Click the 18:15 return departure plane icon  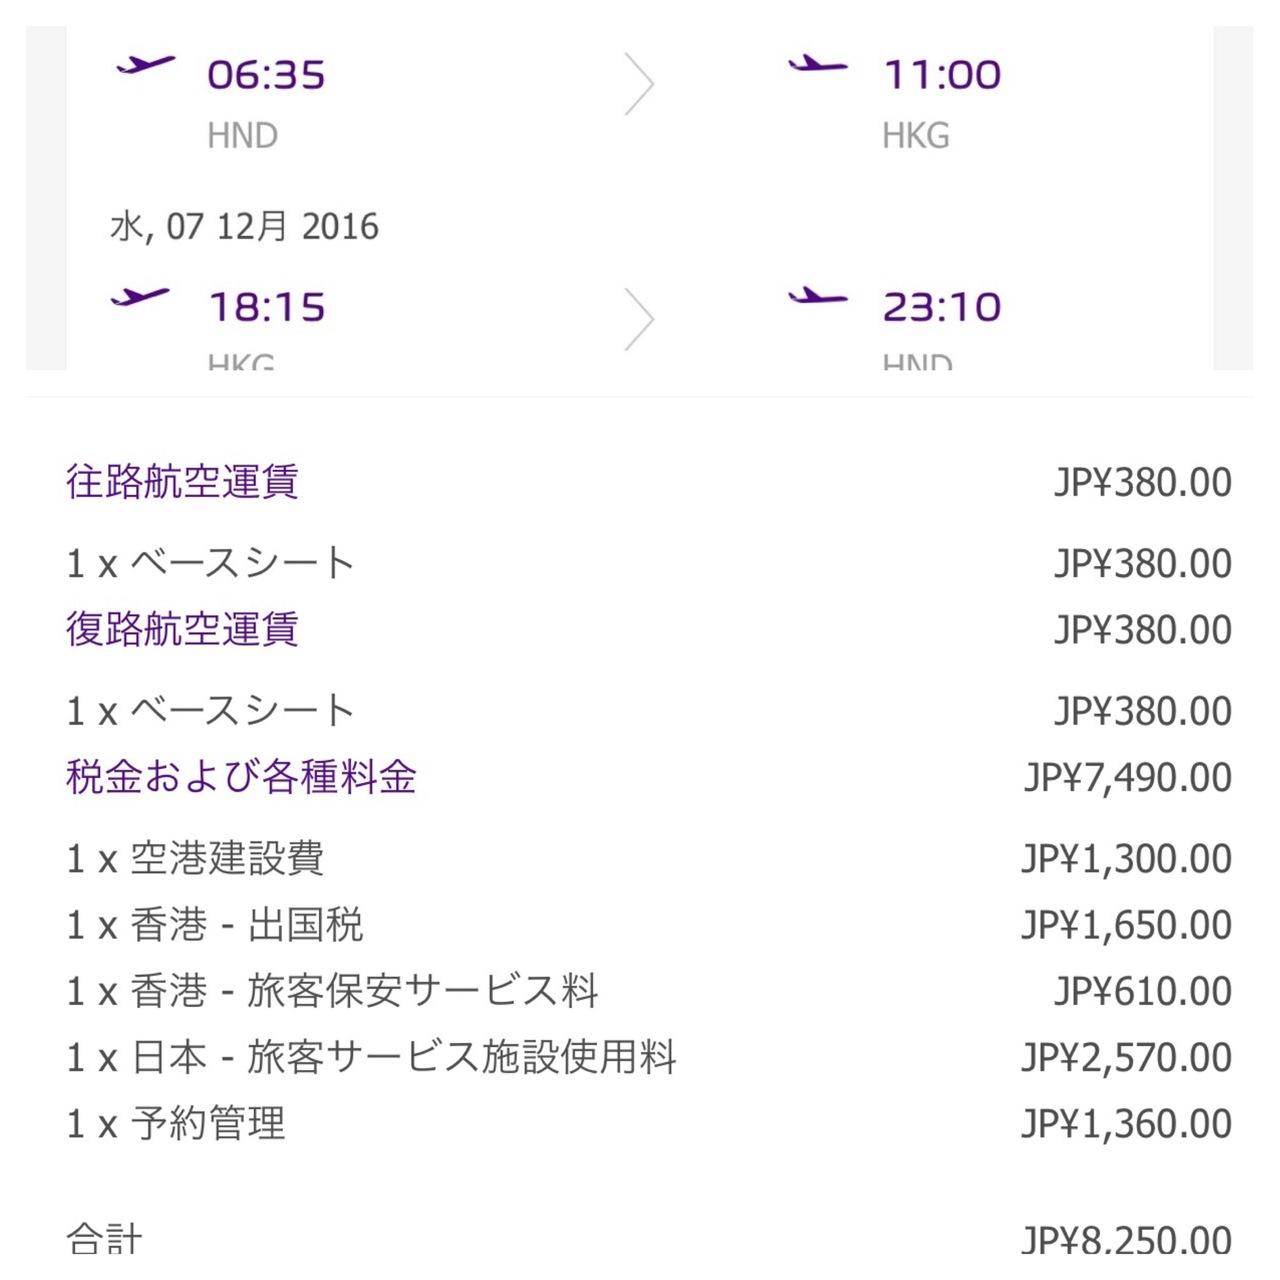tap(140, 297)
